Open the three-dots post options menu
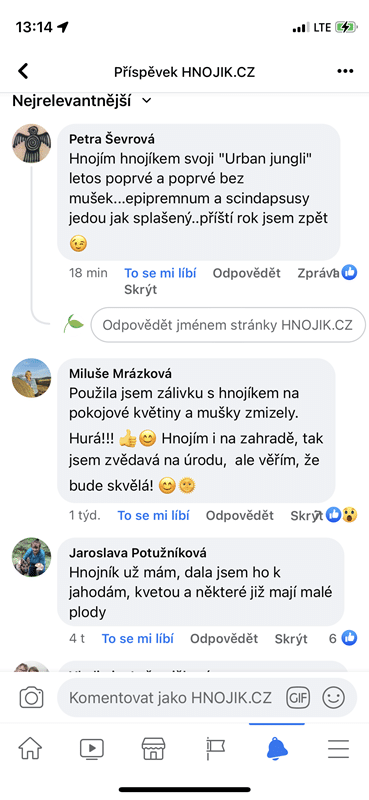This screenshot has height=800, width=369. (x=346, y=71)
